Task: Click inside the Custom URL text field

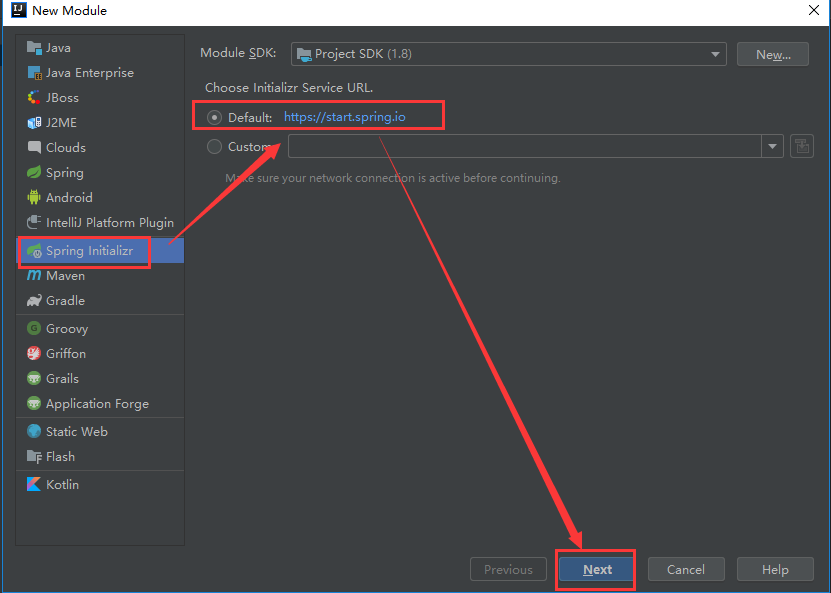Action: point(525,146)
